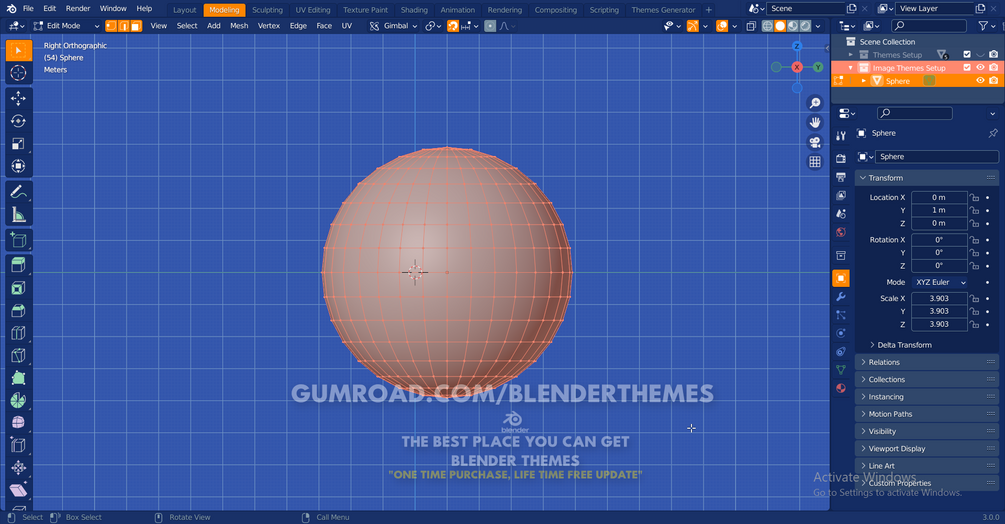Activate the Inset Faces tool

click(x=19, y=288)
